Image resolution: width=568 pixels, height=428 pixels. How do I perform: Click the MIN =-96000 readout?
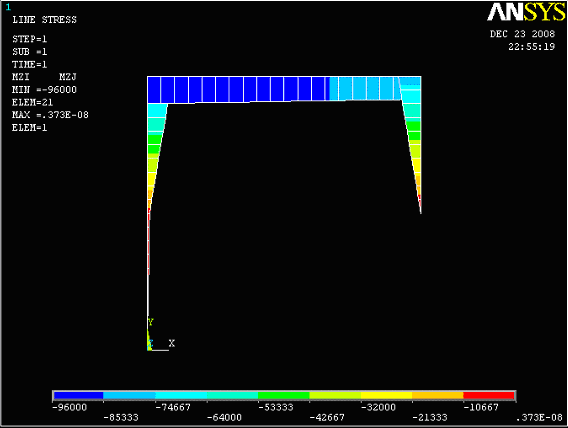44,89
